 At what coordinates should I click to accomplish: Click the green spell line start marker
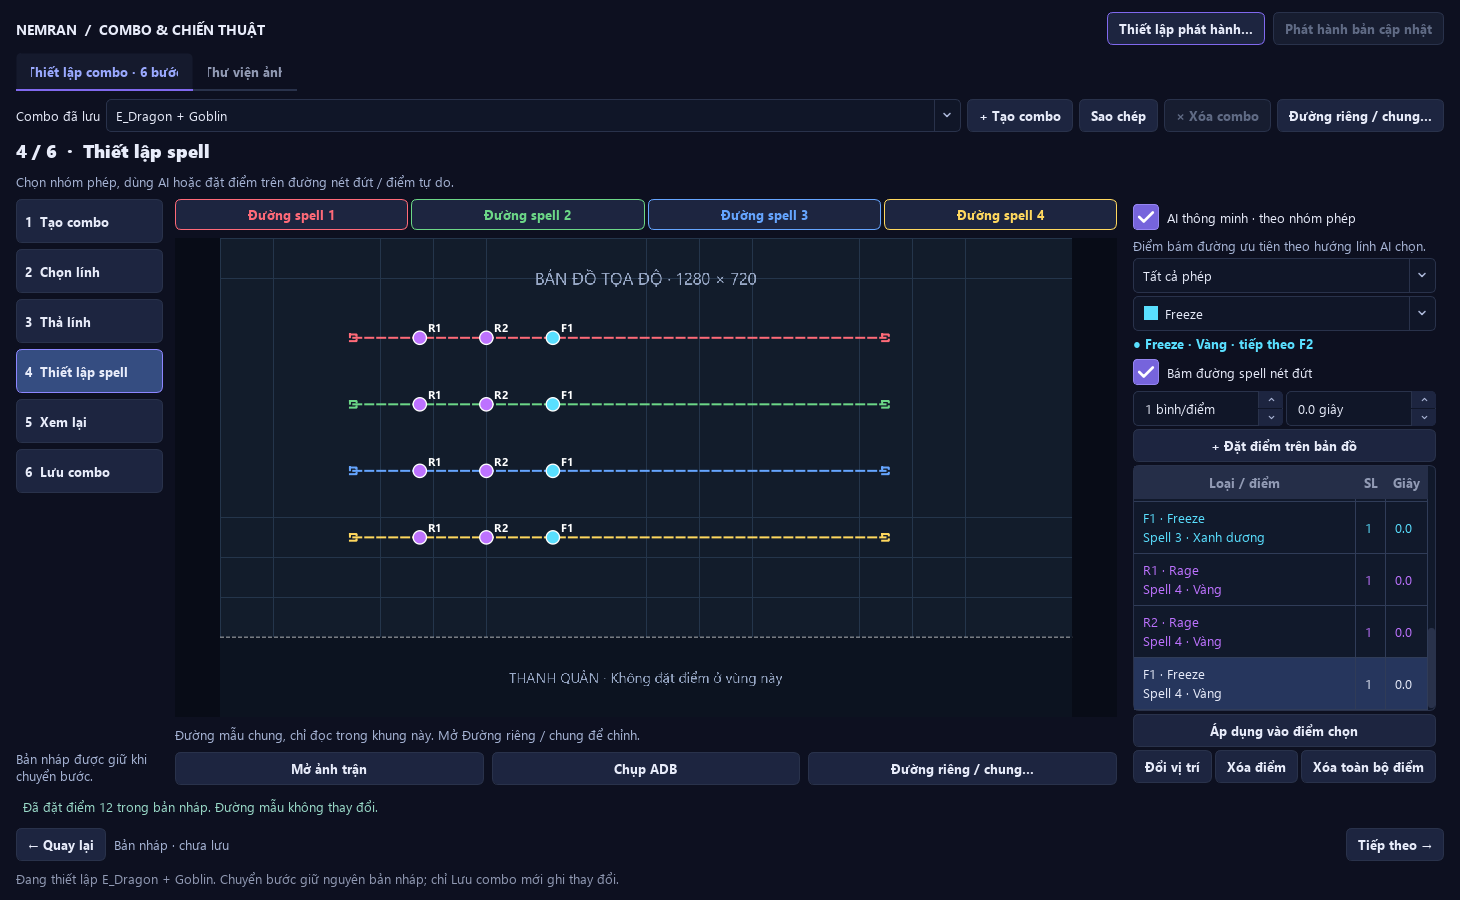coord(353,404)
